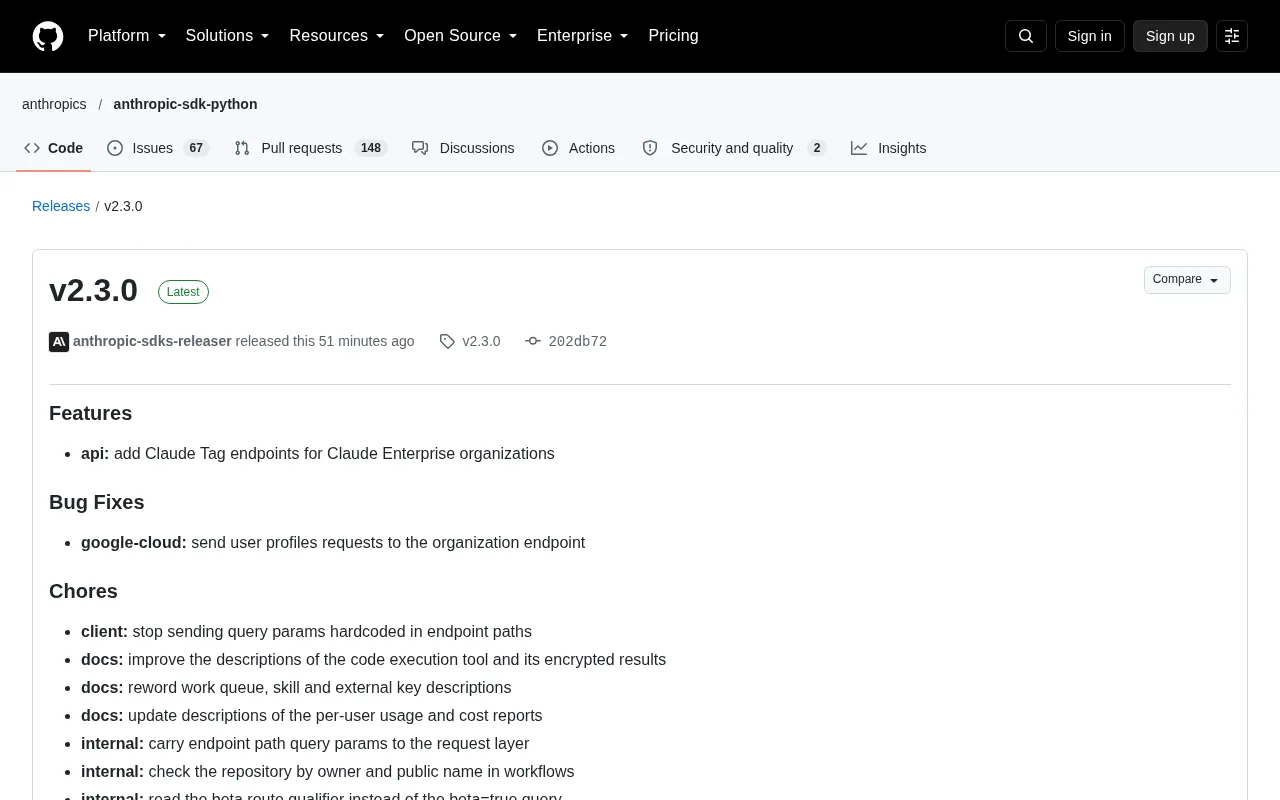This screenshot has height=800, width=1280.
Task: Switch to the Issues tab
Action: click(158, 148)
